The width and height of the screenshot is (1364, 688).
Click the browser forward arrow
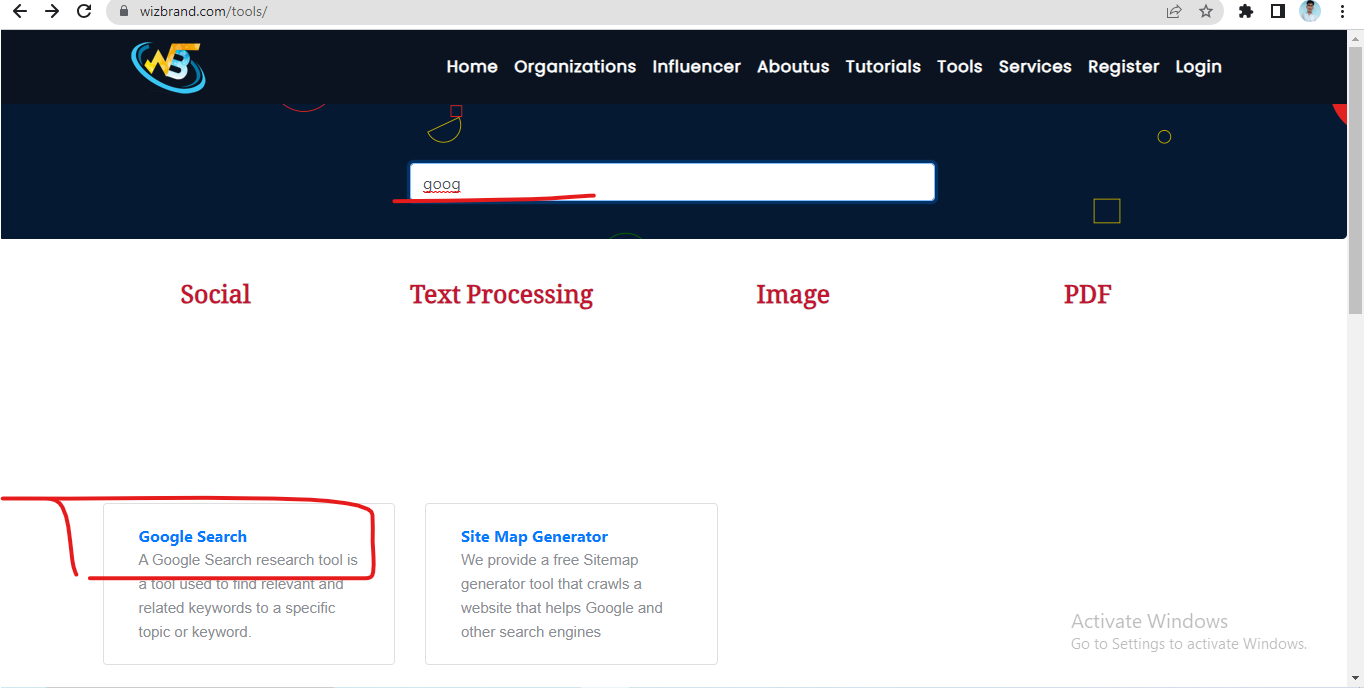click(54, 11)
